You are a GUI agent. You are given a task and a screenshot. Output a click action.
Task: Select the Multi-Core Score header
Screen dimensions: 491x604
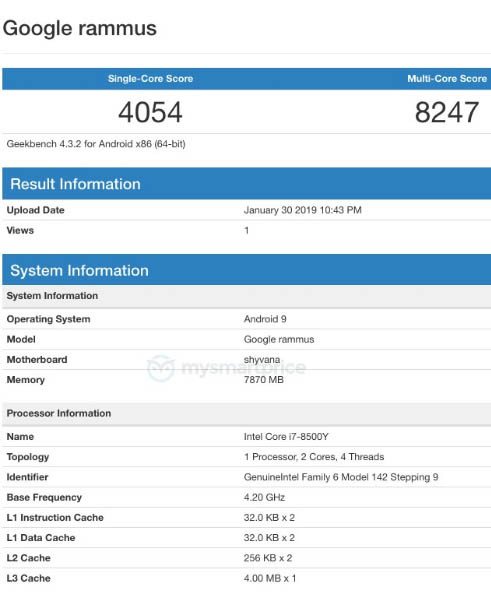pyautogui.click(x=447, y=79)
